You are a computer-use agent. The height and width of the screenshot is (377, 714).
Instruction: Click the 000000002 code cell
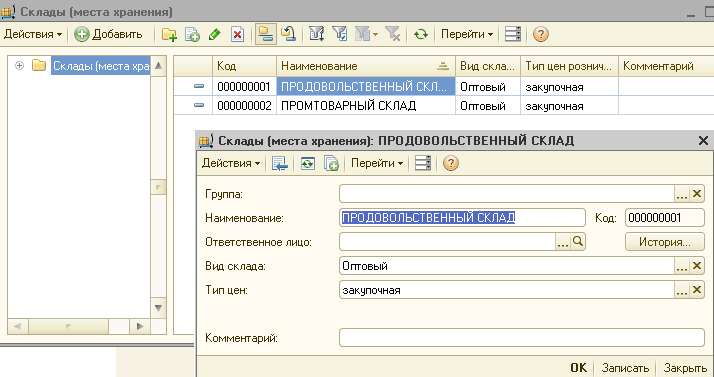[245, 106]
